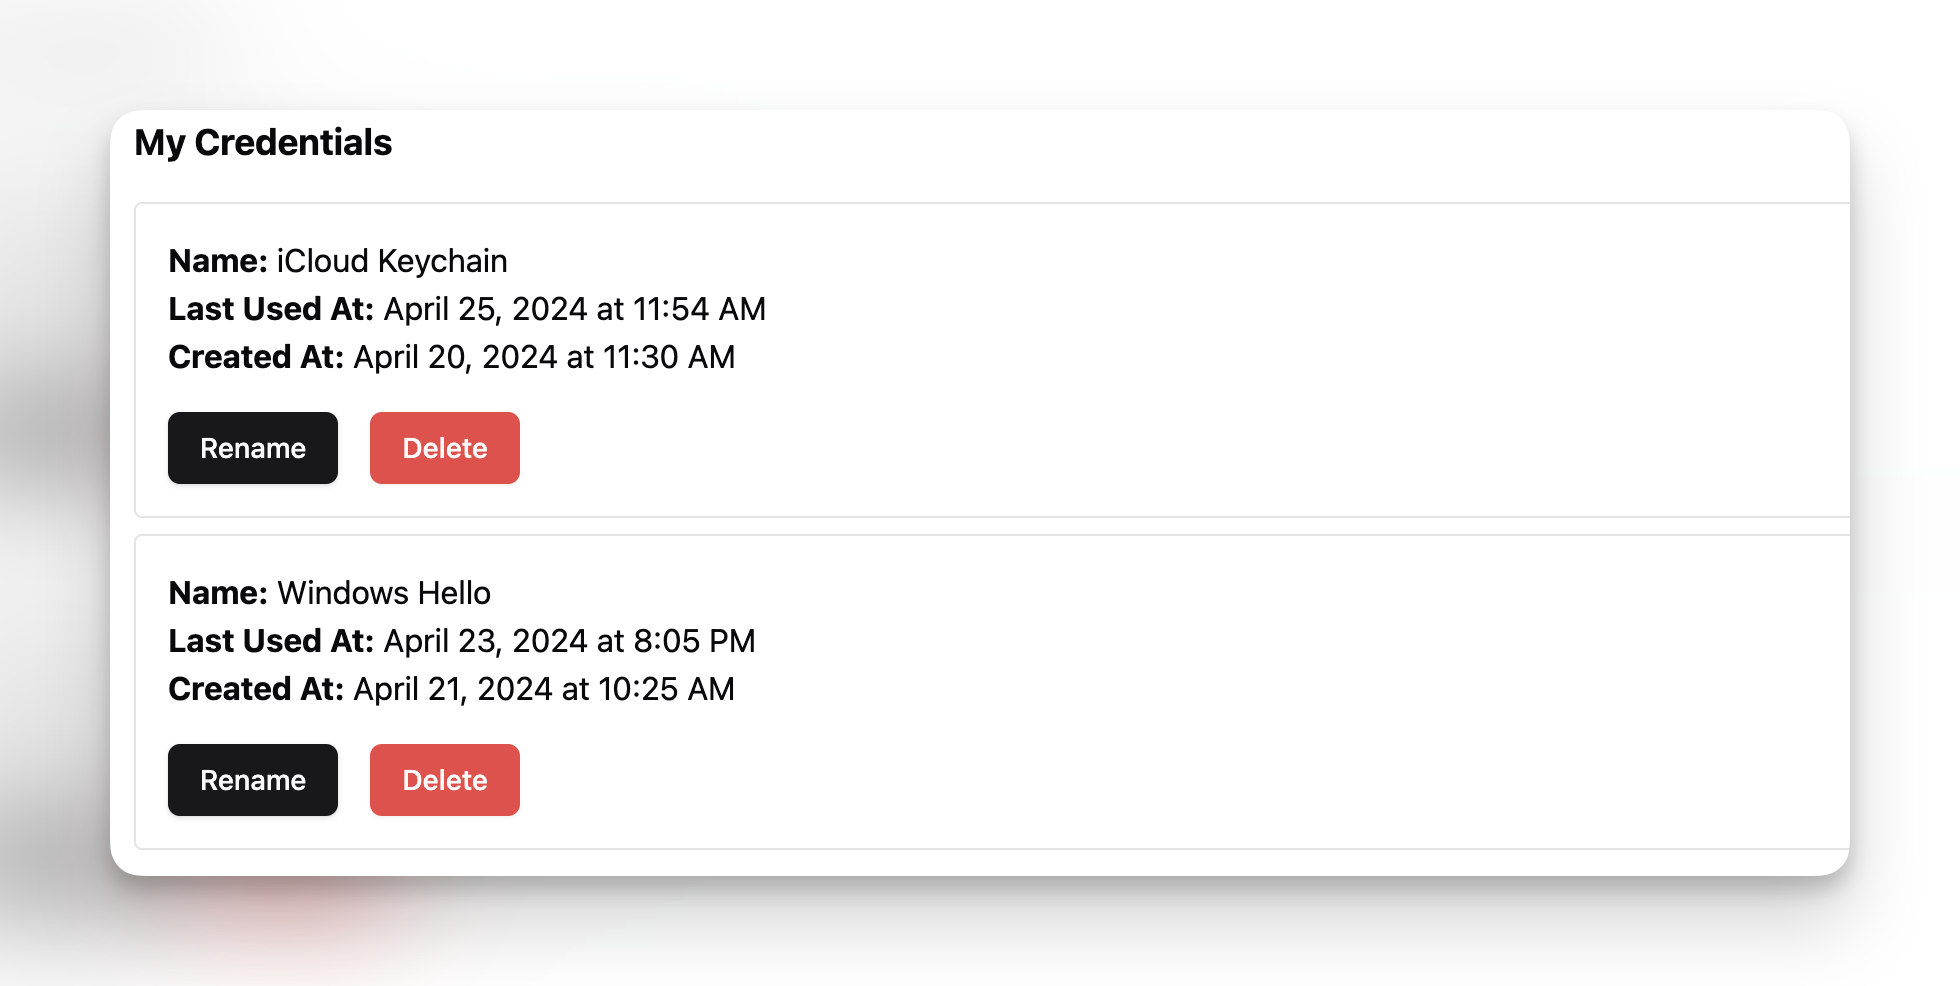Click the Last Used At date for Windows Hello
Image resolution: width=1960 pixels, height=986 pixels.
pos(569,641)
